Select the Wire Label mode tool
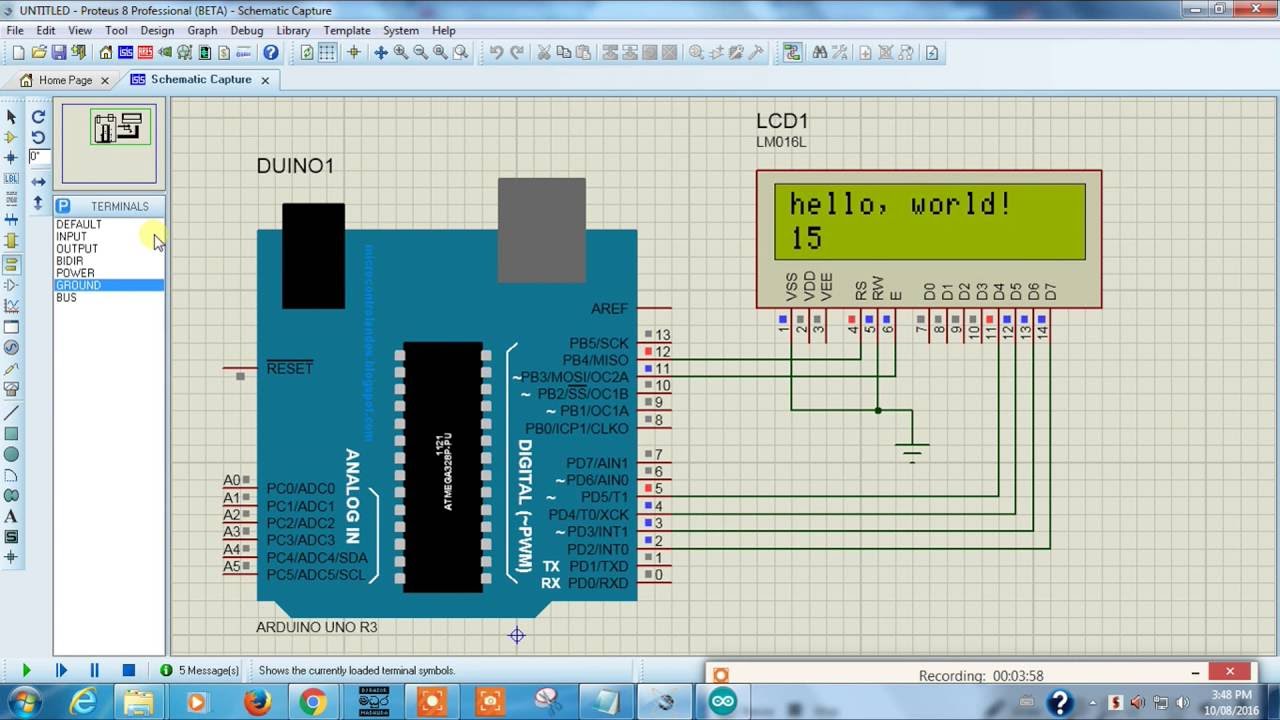The image size is (1280, 720). point(11,178)
